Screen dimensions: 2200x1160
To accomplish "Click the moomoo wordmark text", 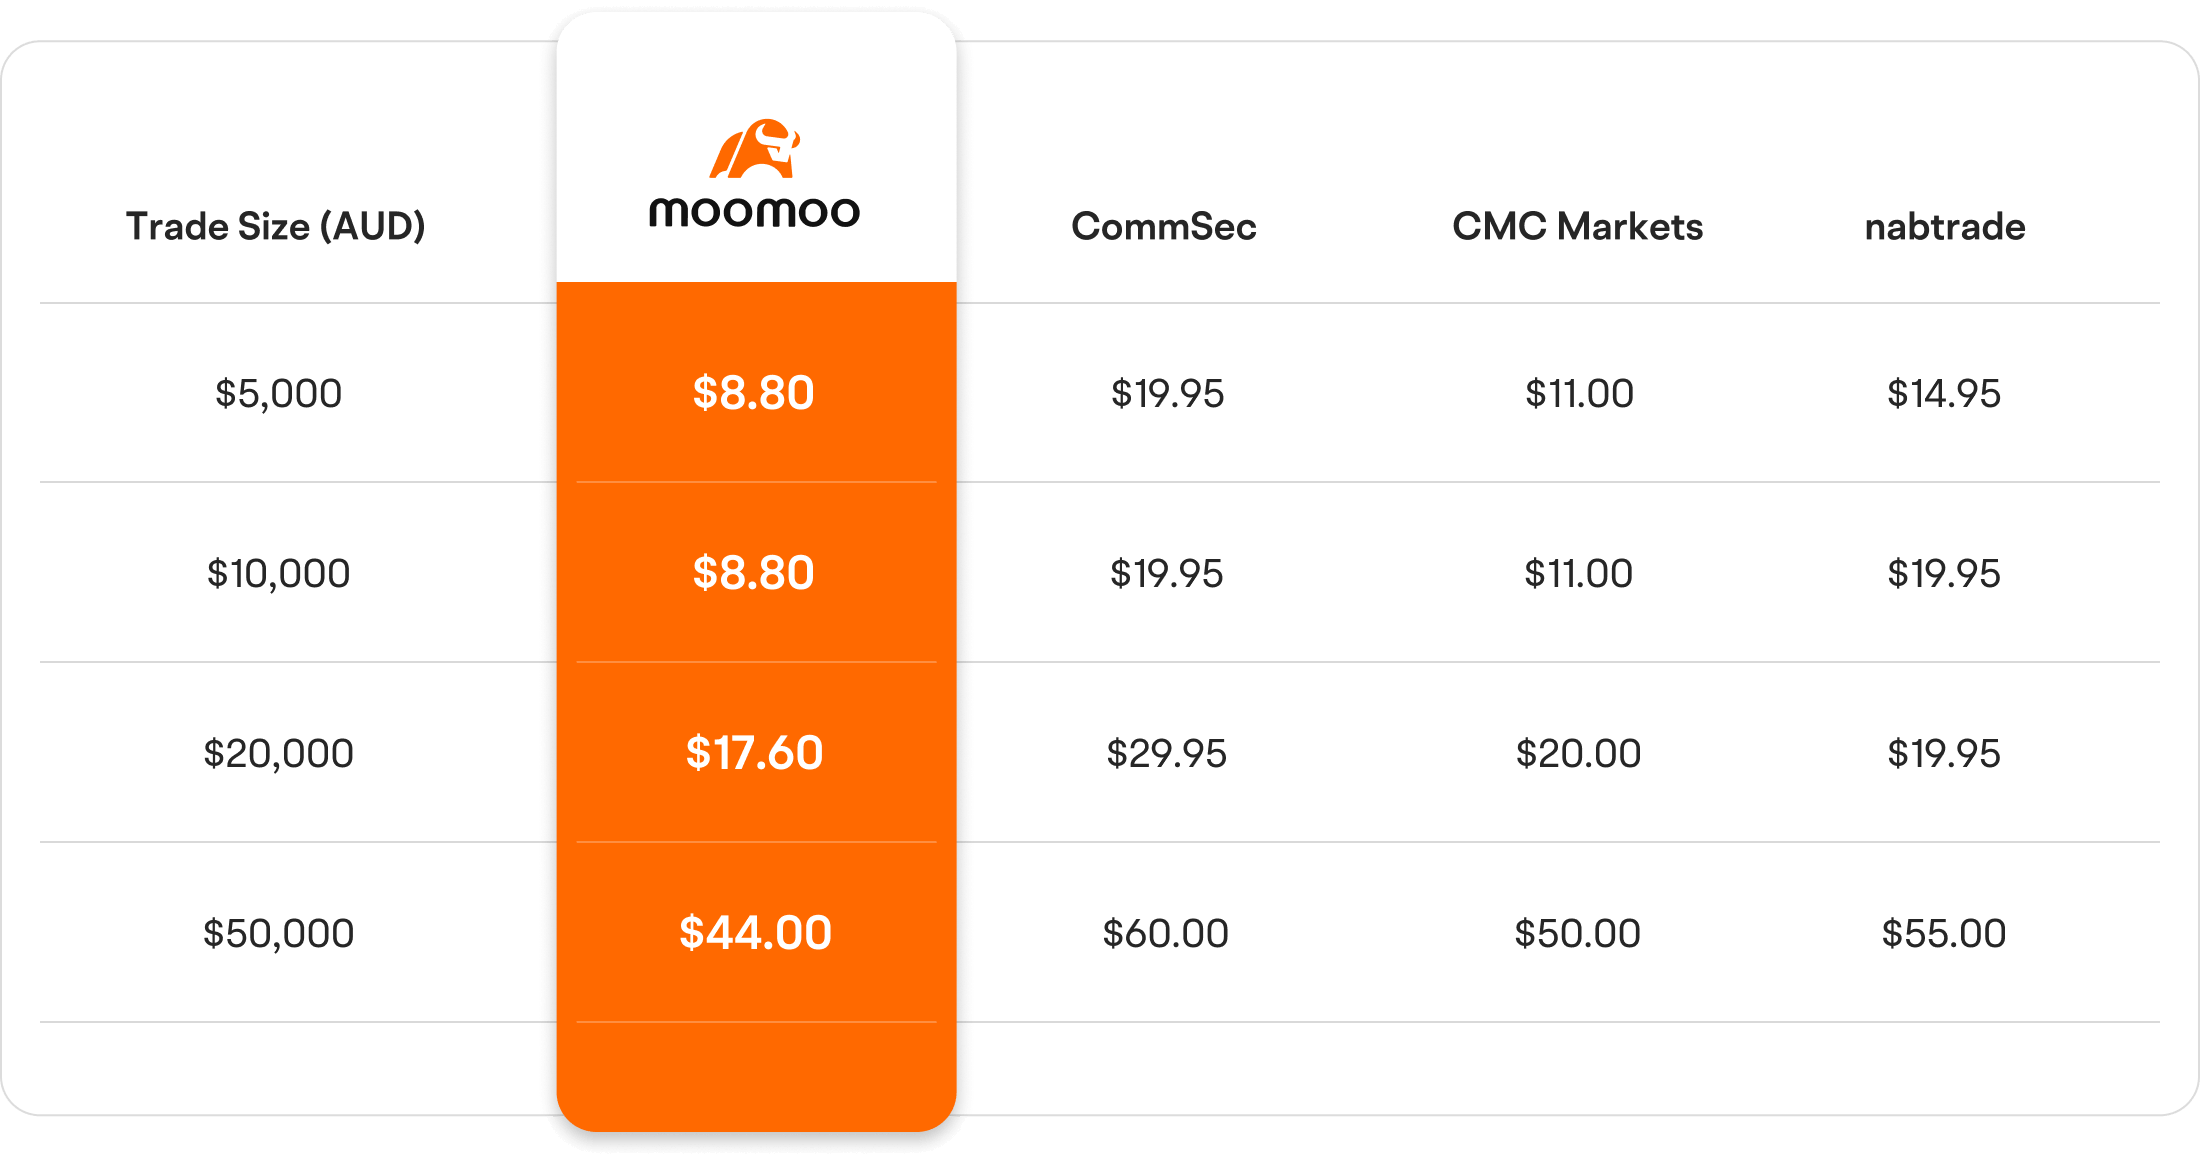I will (x=755, y=212).
